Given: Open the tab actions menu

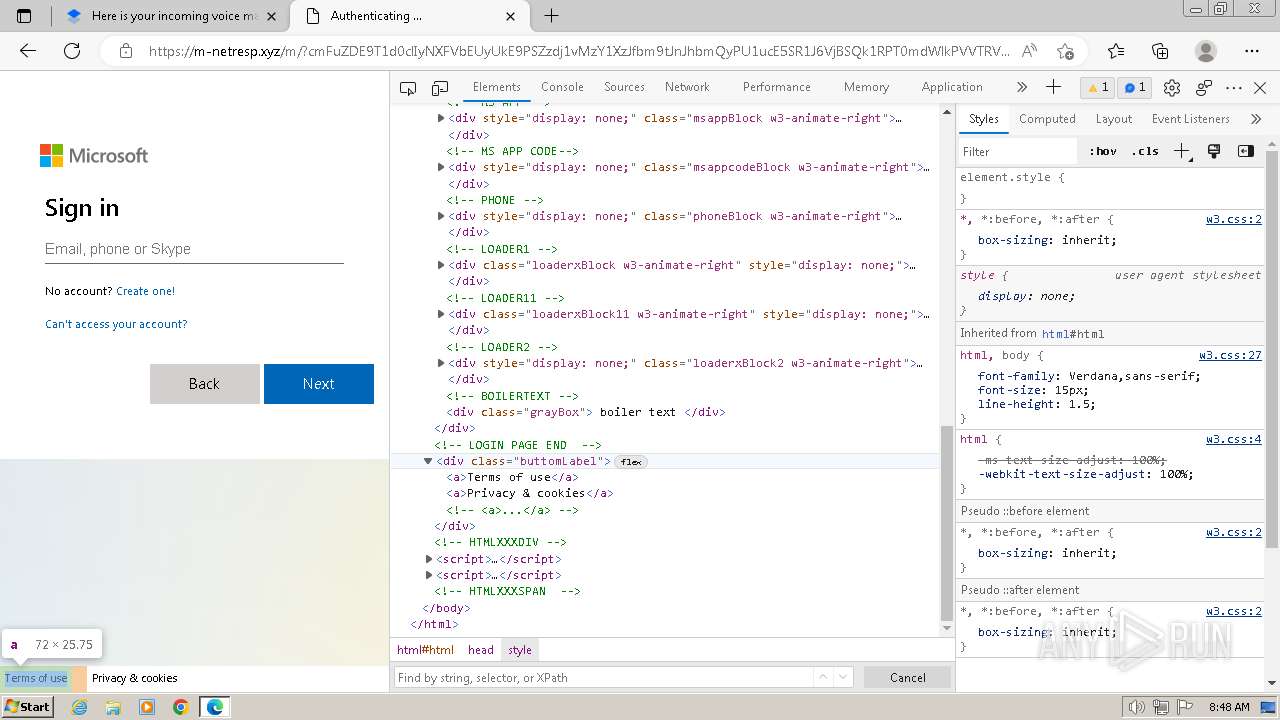Looking at the screenshot, I should click(24, 16).
